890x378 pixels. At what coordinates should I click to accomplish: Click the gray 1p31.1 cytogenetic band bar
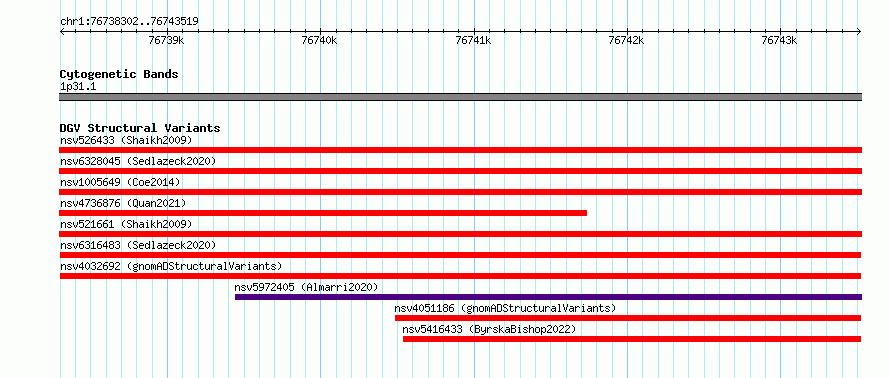pos(460,97)
